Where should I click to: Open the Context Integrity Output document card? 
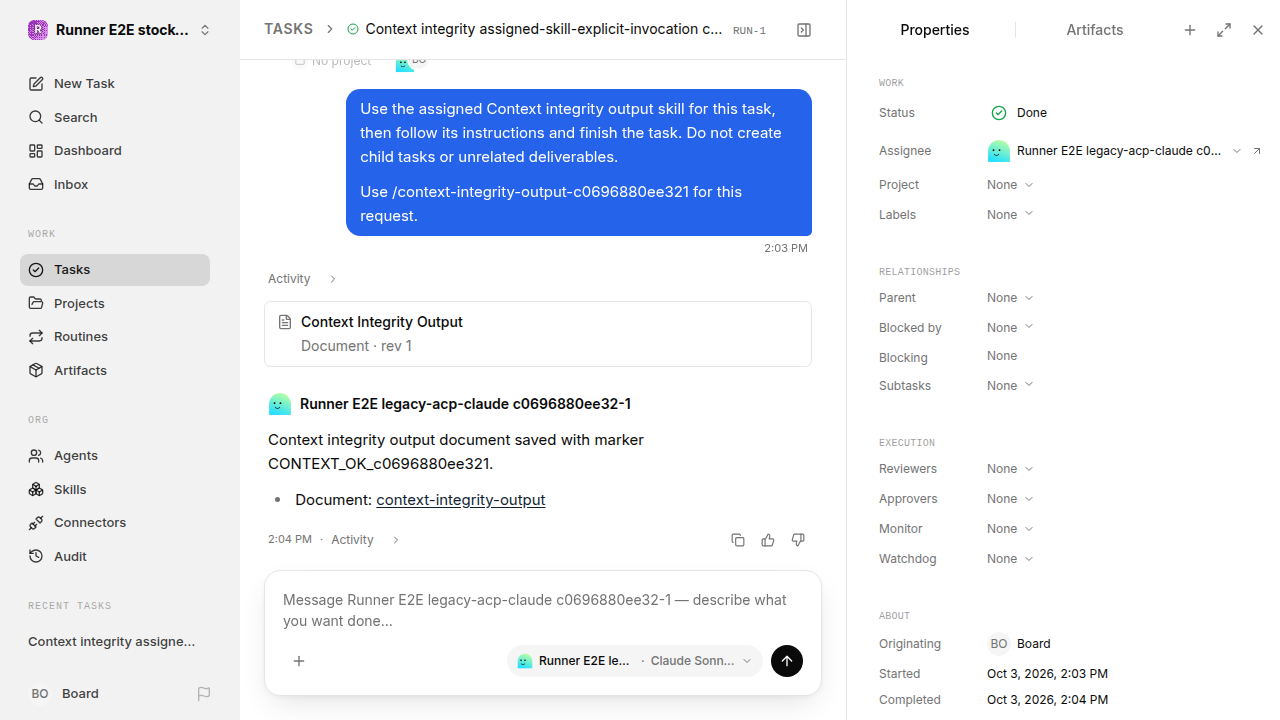(x=538, y=334)
